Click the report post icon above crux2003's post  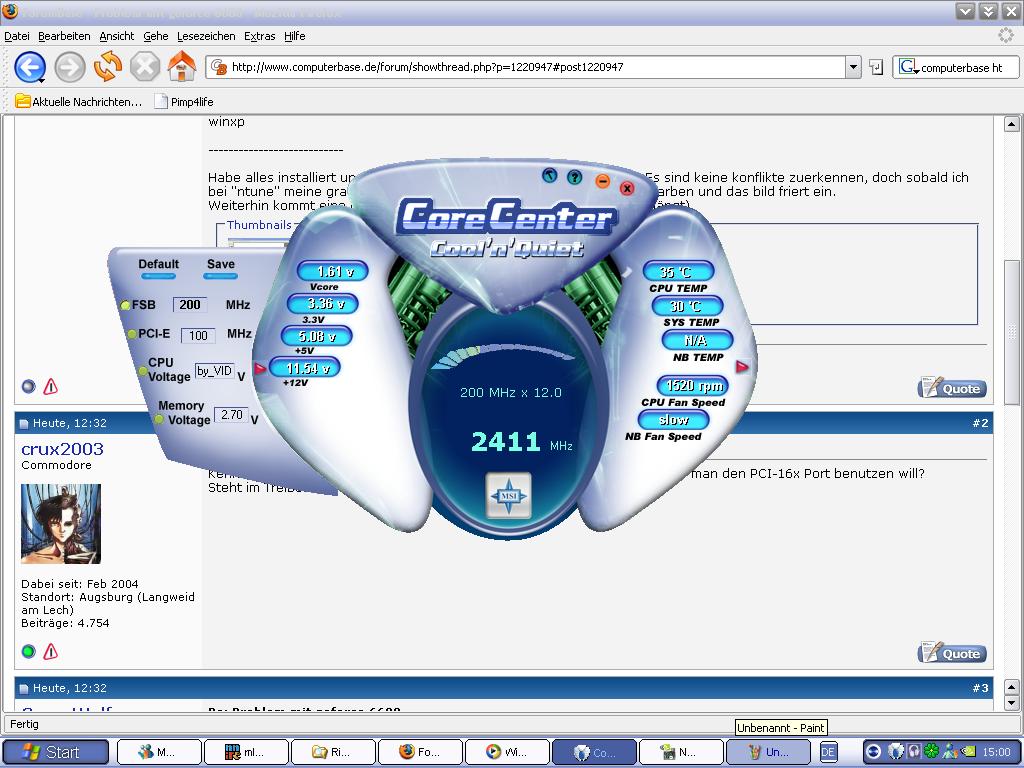pos(50,387)
